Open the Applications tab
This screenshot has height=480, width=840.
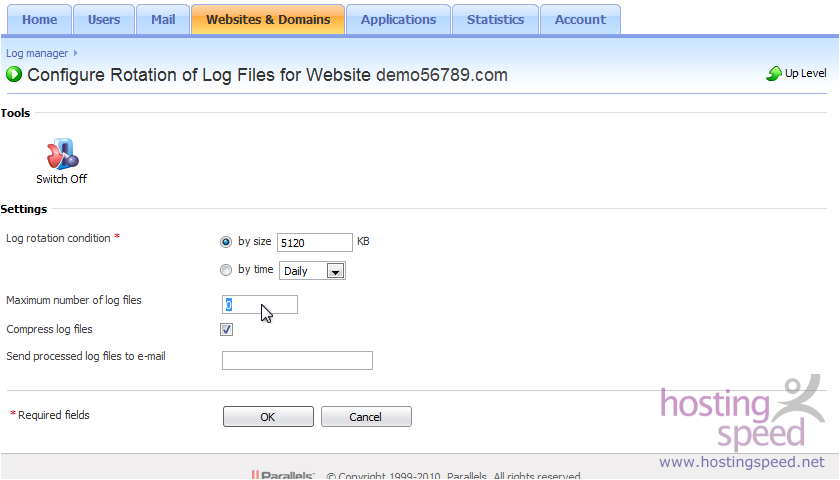[398, 19]
